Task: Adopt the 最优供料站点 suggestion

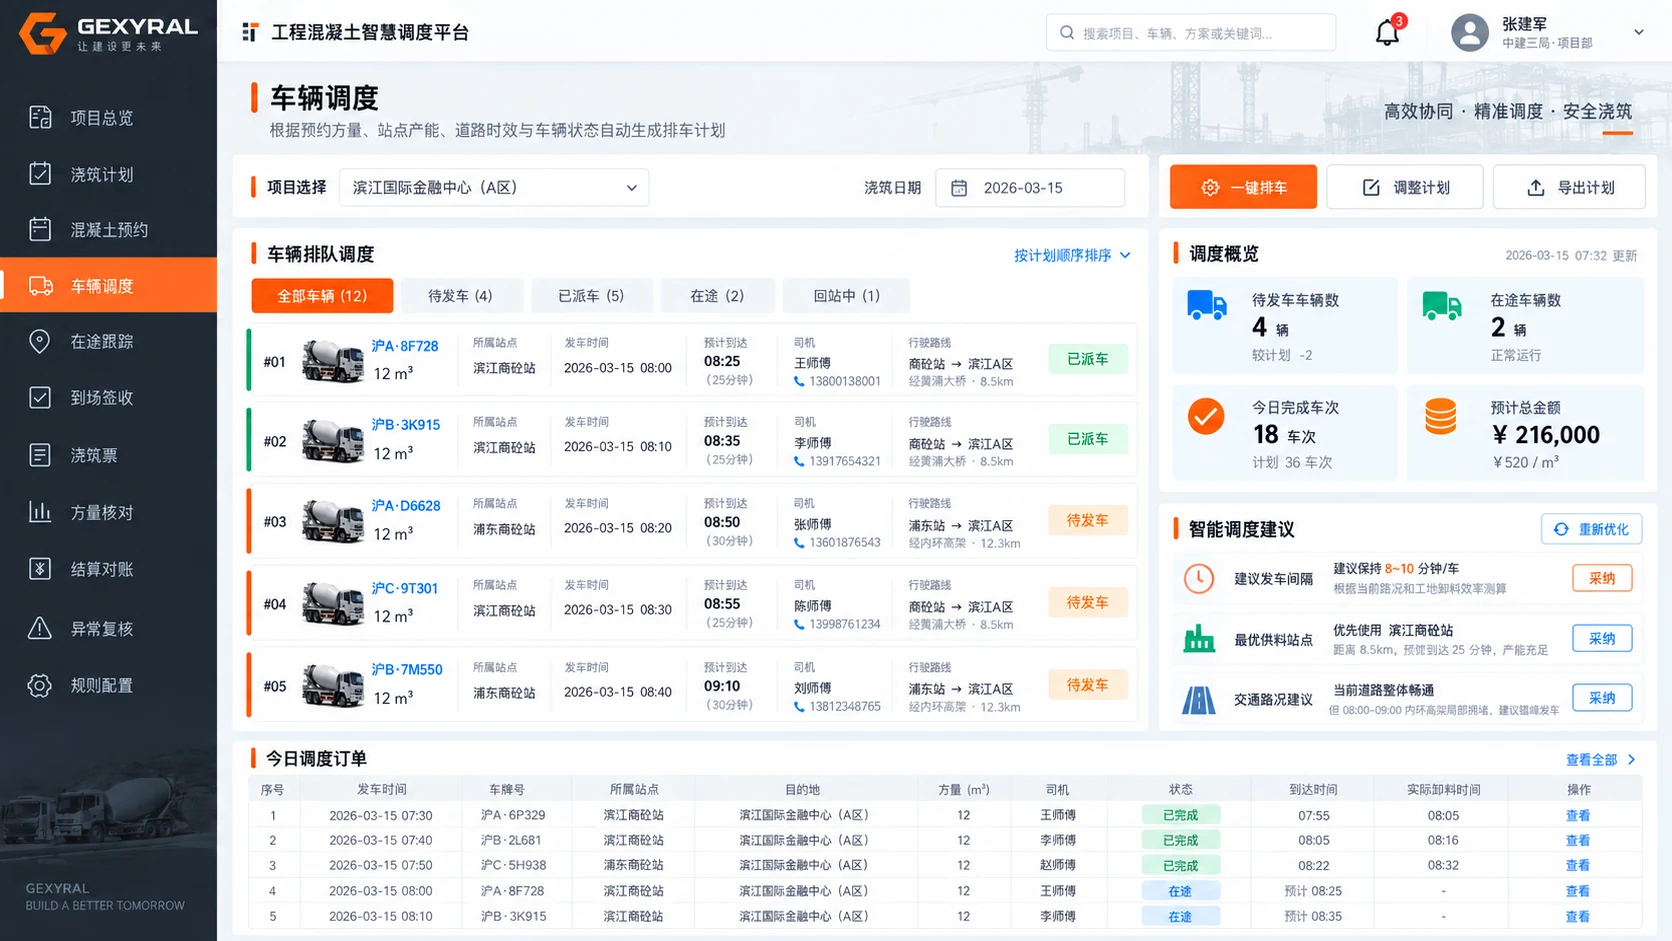Action: 1602,638
